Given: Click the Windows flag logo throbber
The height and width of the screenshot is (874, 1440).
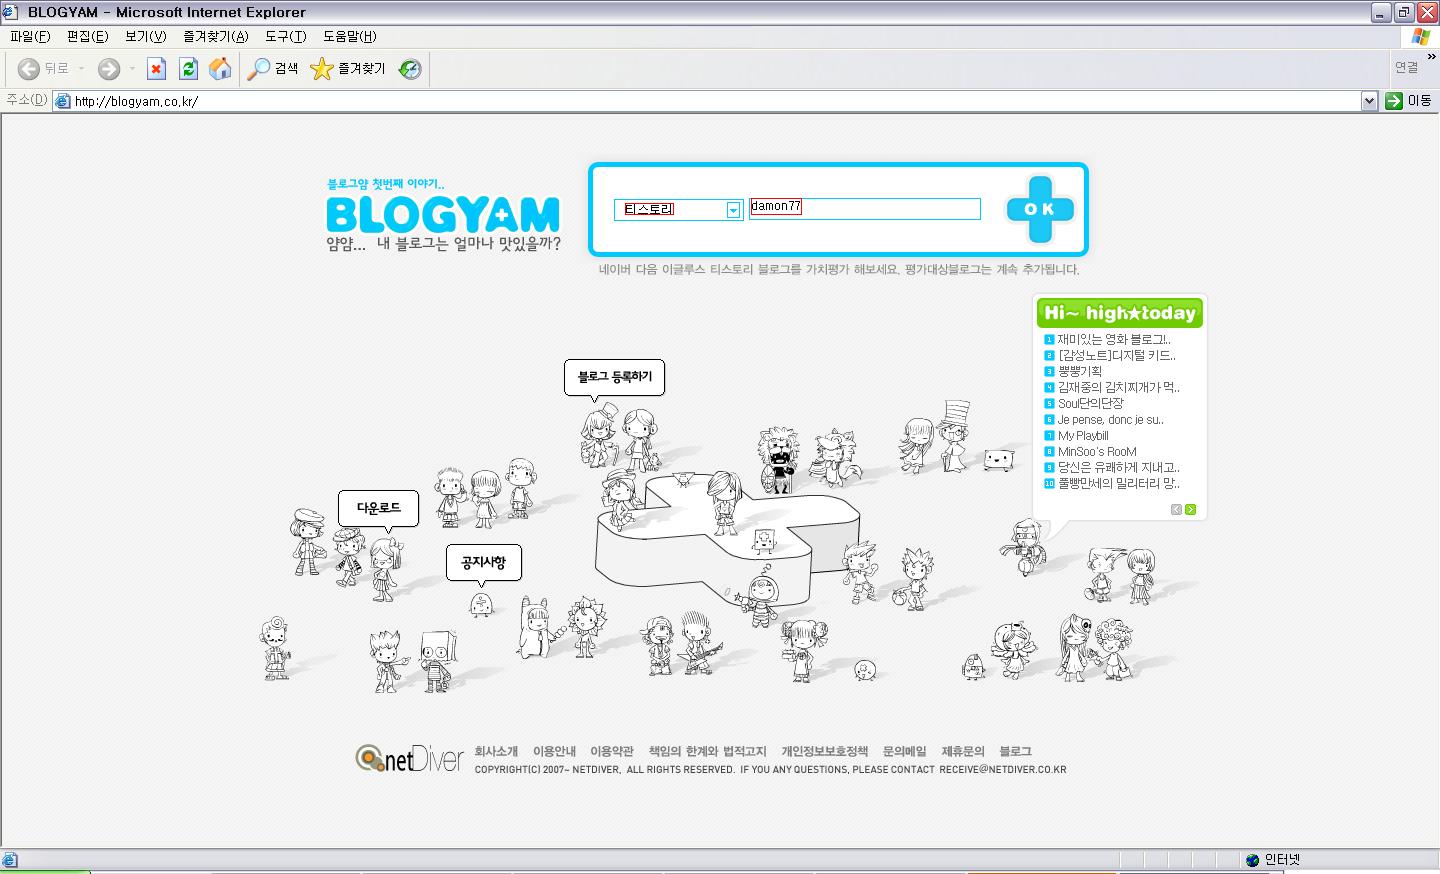Looking at the screenshot, I should [x=1420, y=36].
